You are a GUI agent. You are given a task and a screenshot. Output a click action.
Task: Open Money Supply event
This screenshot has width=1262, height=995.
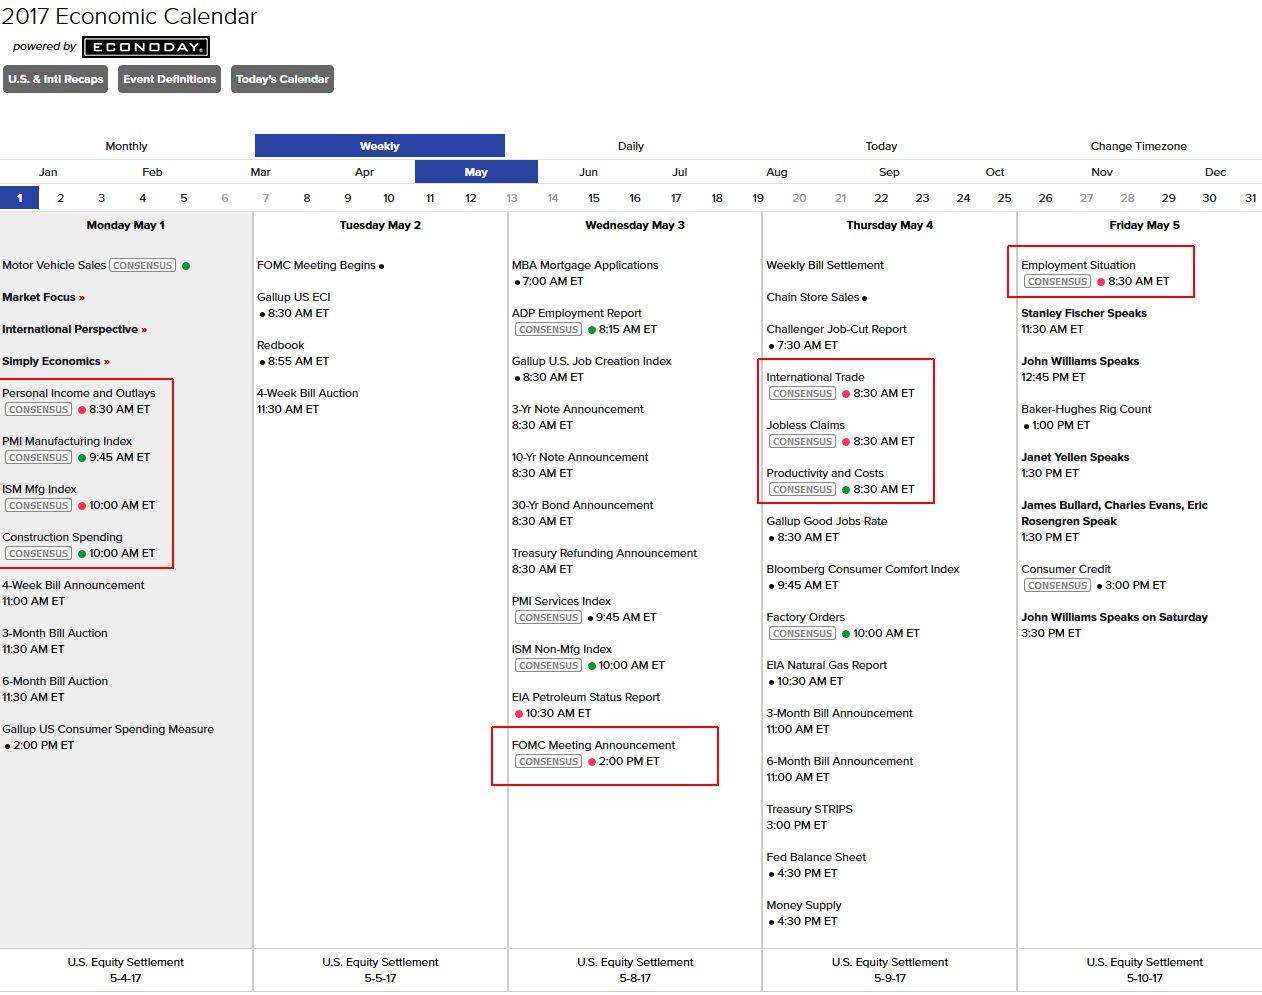(804, 905)
